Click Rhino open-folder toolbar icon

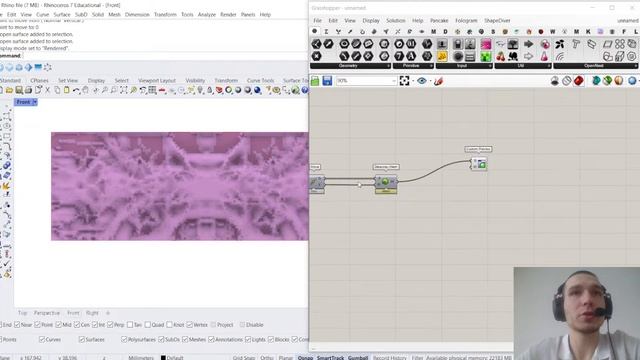(x=9, y=90)
